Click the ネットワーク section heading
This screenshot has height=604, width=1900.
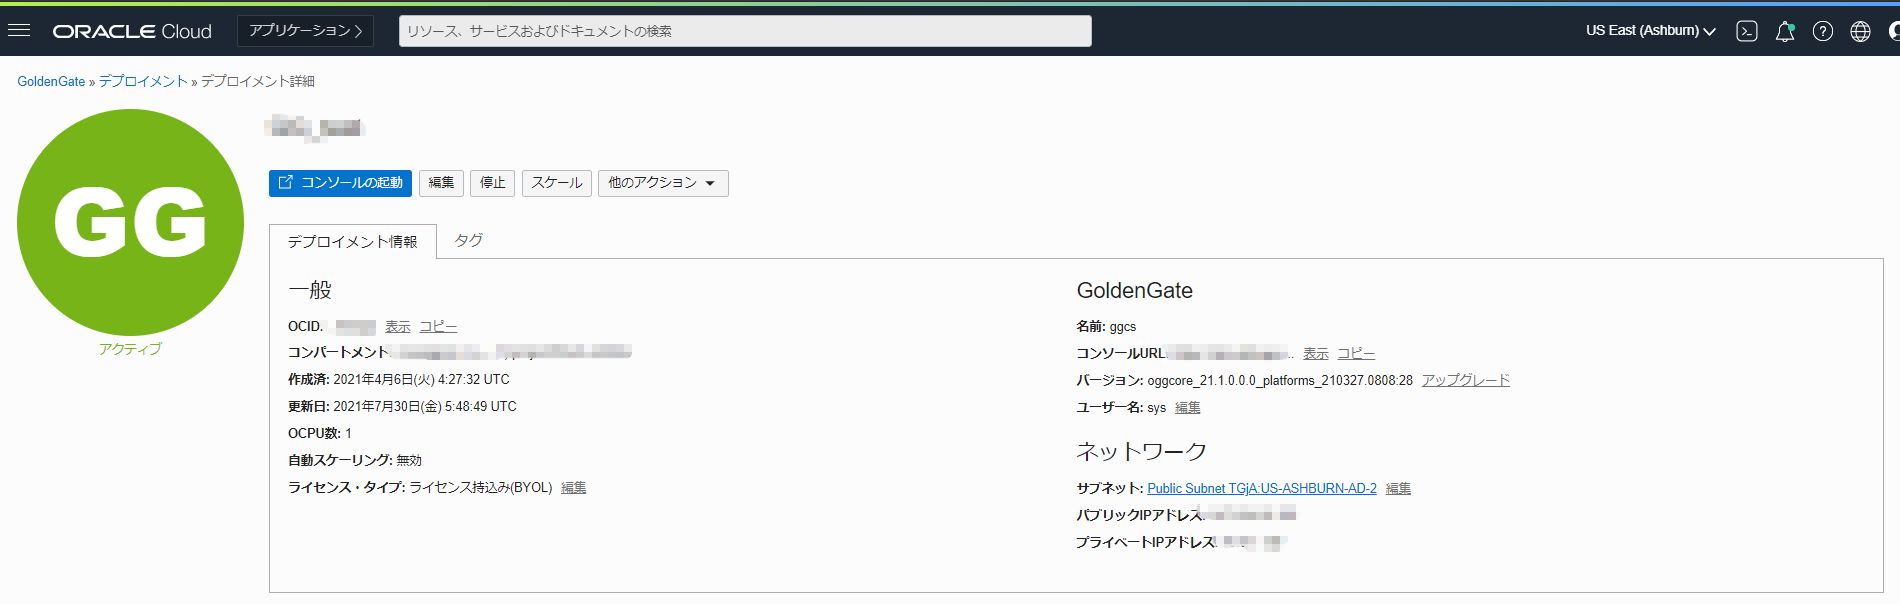1141,452
